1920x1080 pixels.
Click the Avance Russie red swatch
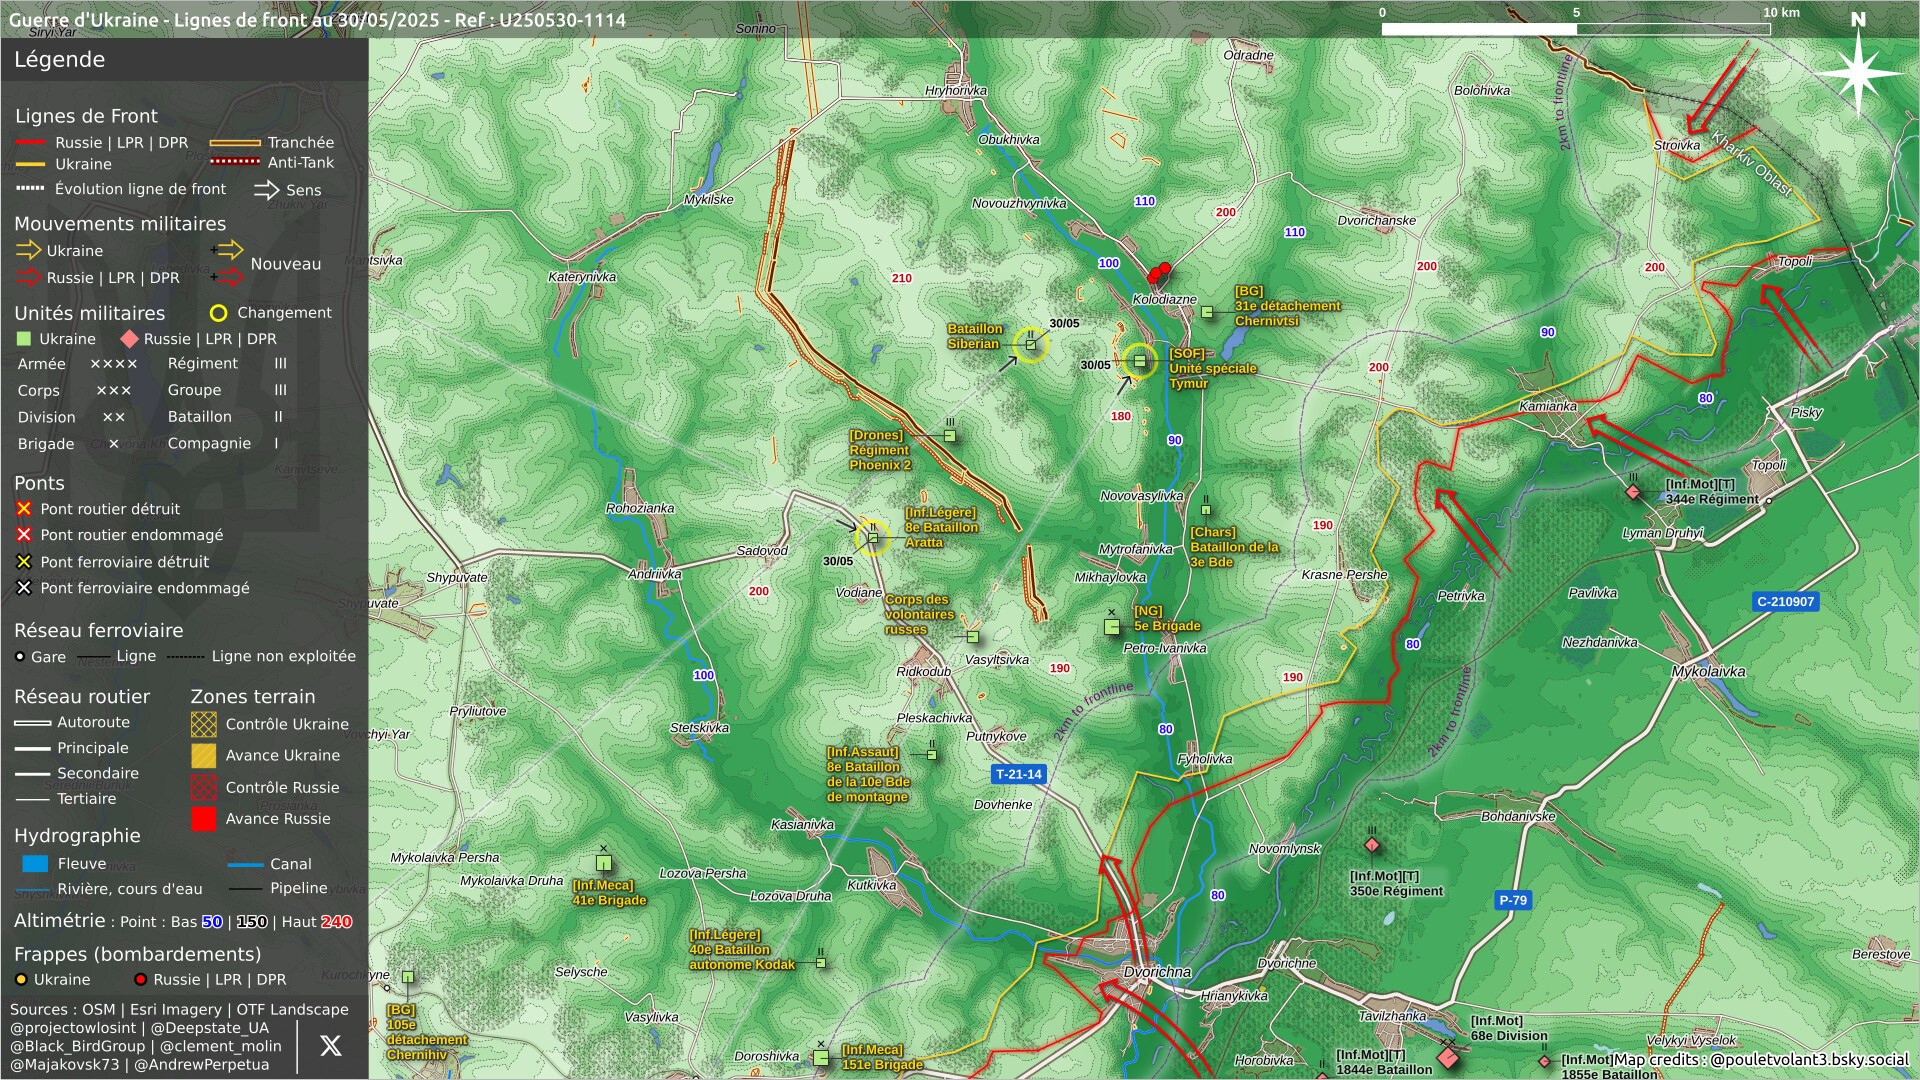pos(204,819)
